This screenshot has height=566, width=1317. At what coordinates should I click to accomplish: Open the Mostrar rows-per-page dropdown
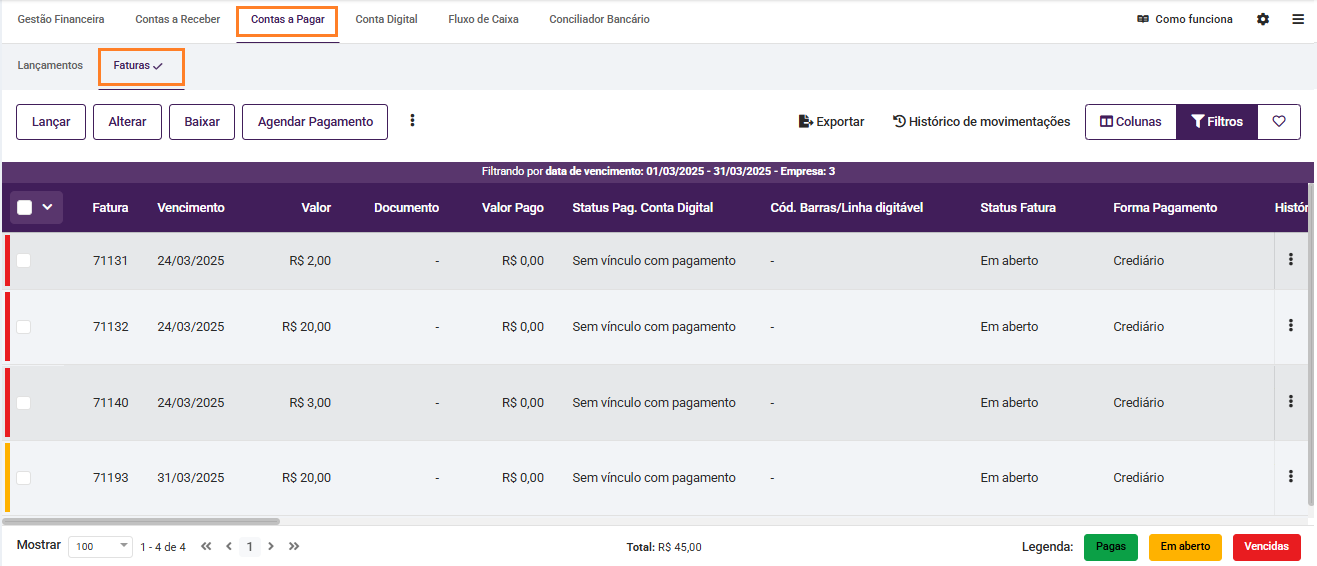pyautogui.click(x=100, y=547)
